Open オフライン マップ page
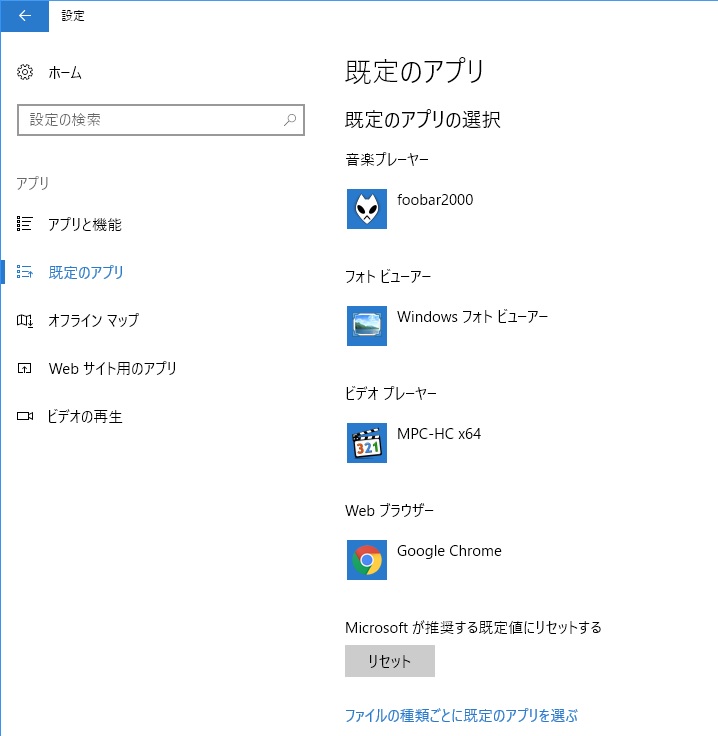The image size is (718, 736). coord(93,320)
